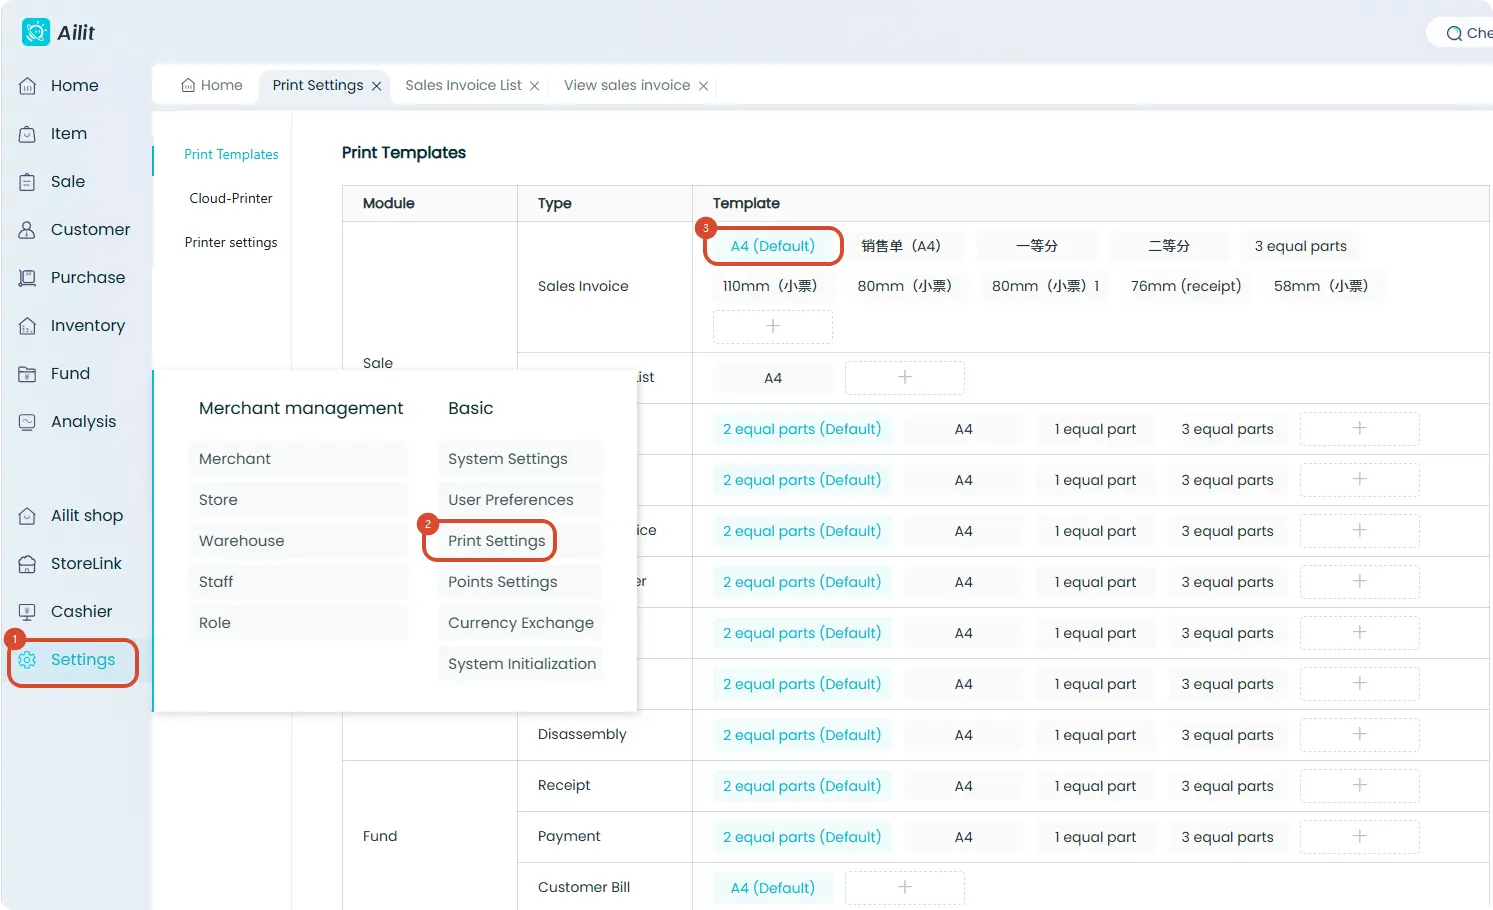Screen dimensions: 1493x910
Task: Open the Analysis chart icon in sidebar
Action: point(28,422)
